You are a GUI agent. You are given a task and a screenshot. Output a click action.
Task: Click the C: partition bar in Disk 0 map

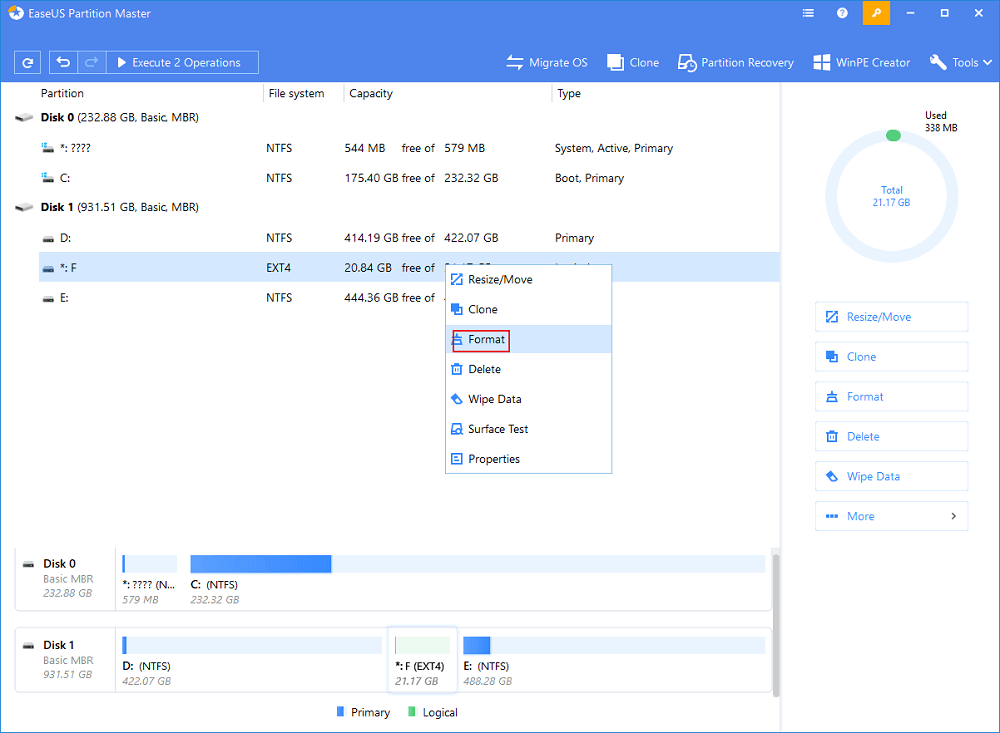[x=260, y=564]
